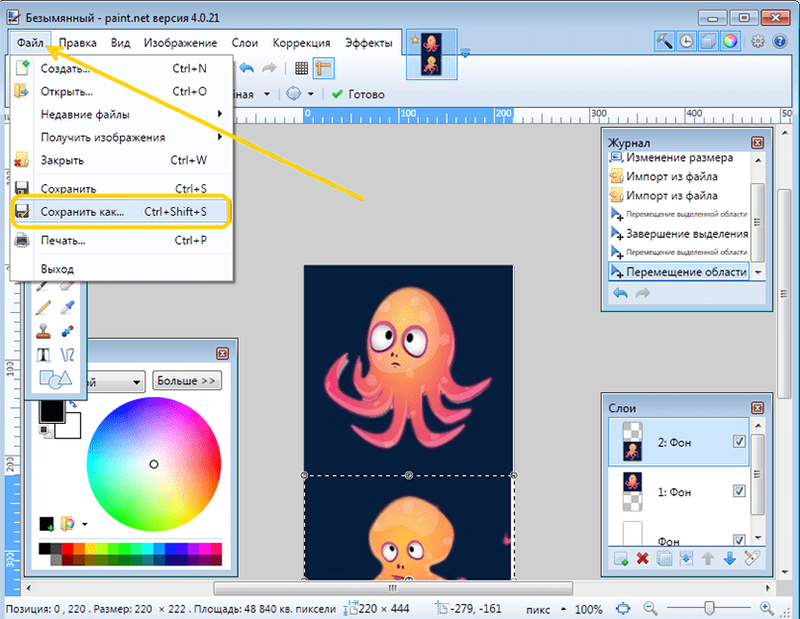The image size is (800, 619).
Task: Select the Shapes tool
Action: pyautogui.click(x=56, y=379)
